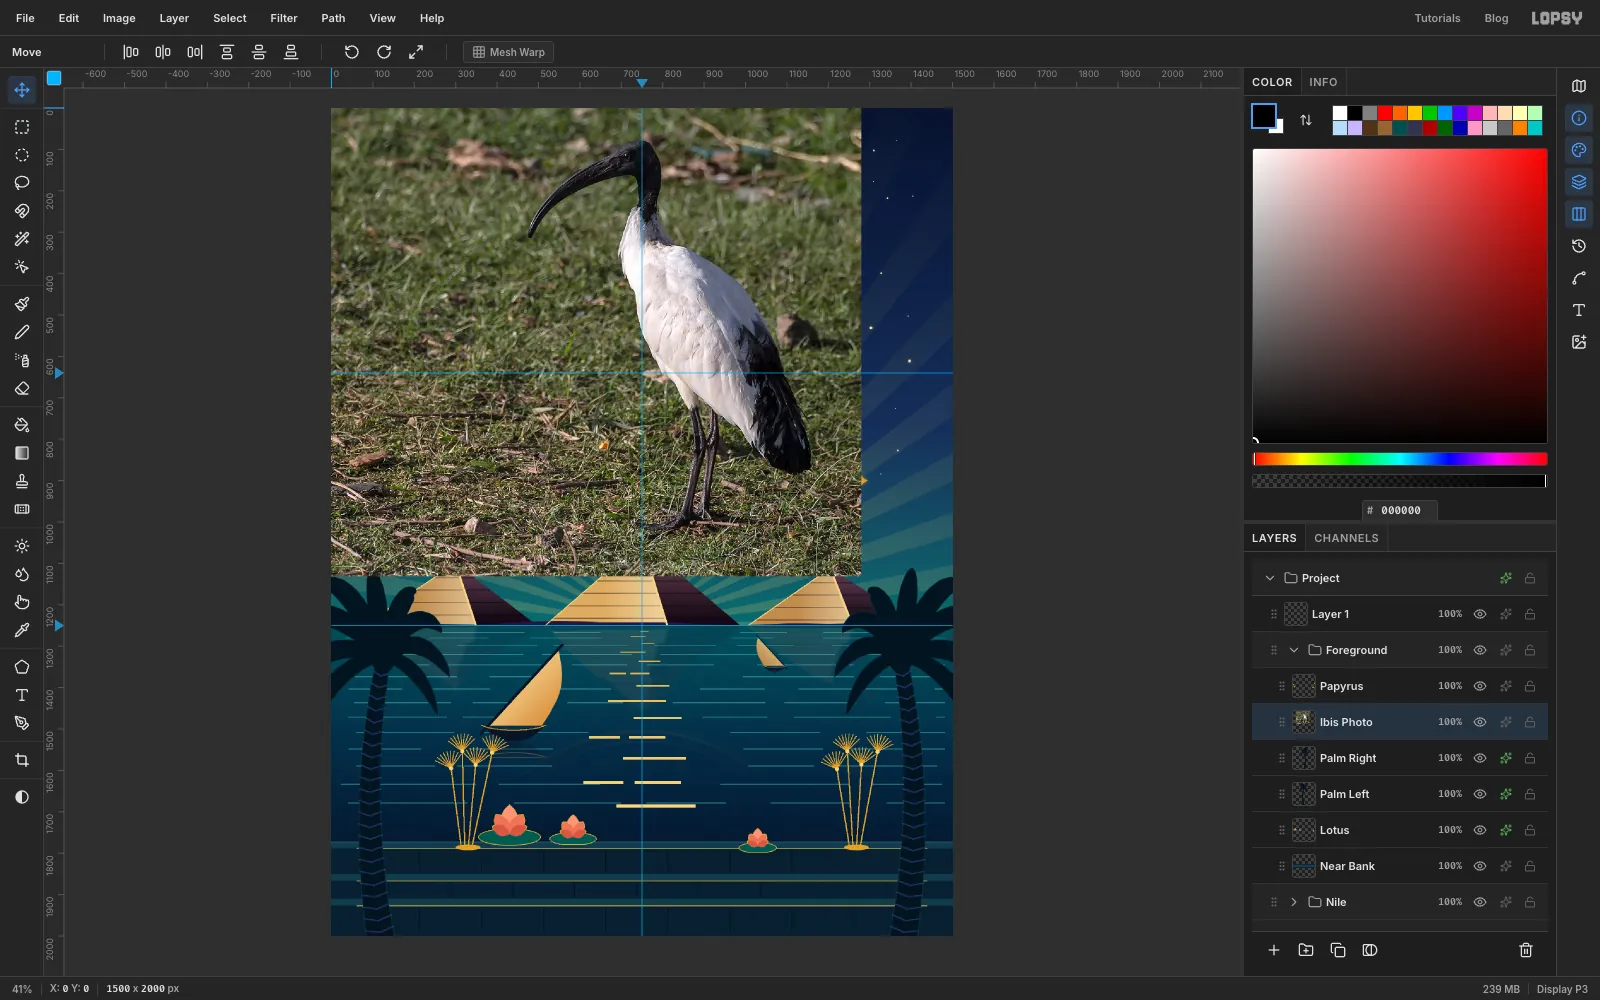Click the rainbow hue slider
Viewport: 1600px width, 1000px height.
pos(1400,459)
